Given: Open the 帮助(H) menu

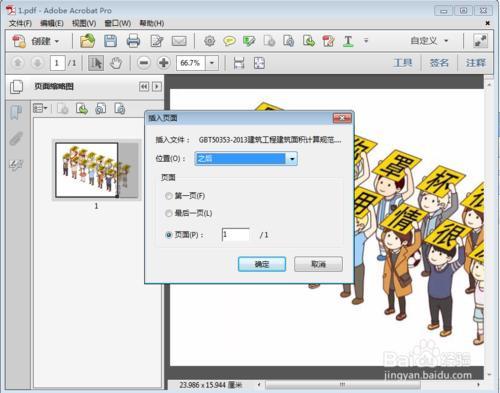Looking at the screenshot, I should [152, 23].
